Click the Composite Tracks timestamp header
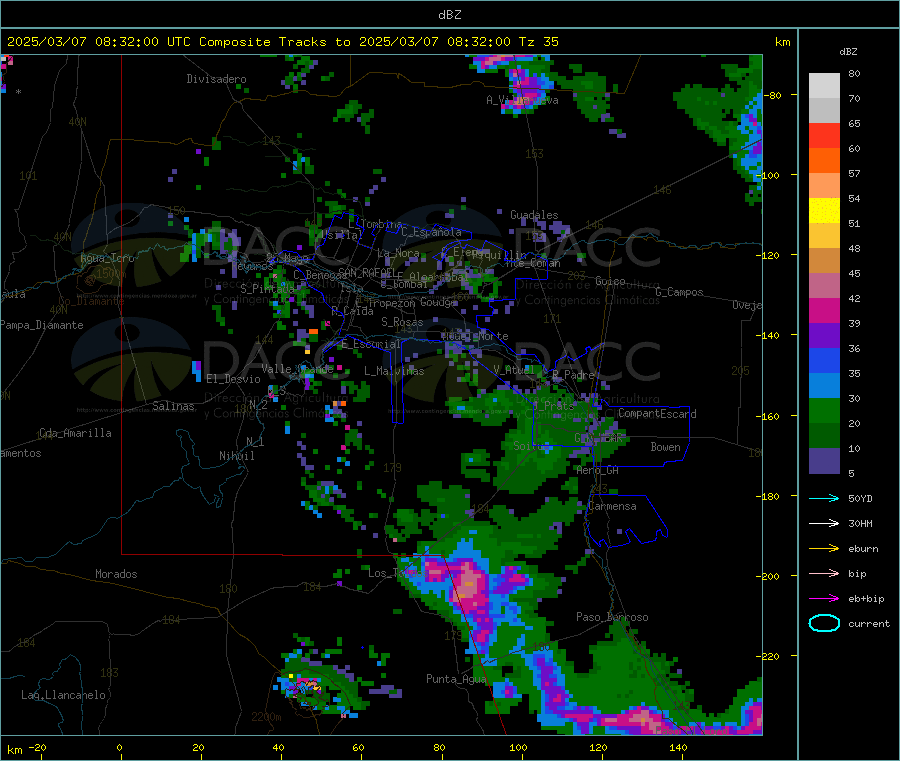Screen dimensions: 900x761 tap(282, 42)
